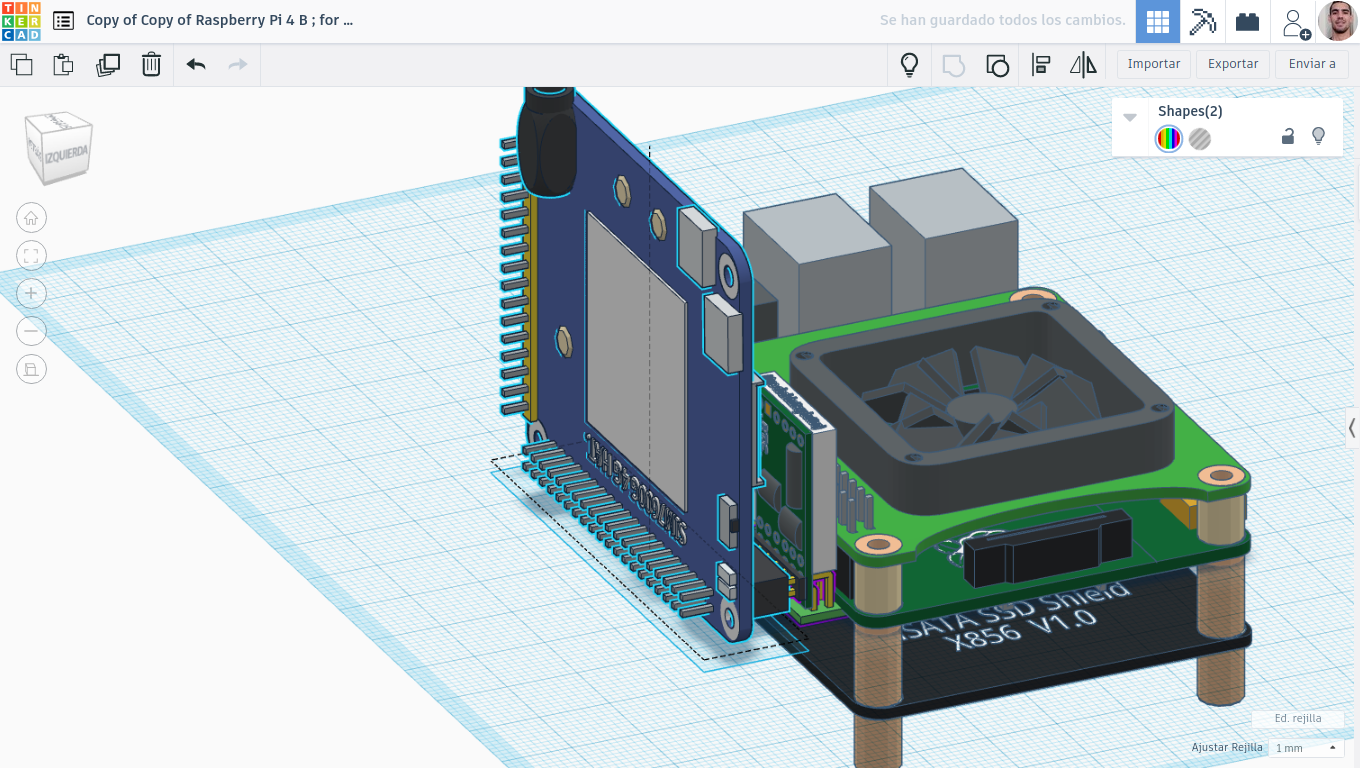Show all hidden objects lightbulb
Image resolution: width=1360 pixels, height=768 pixels.
click(x=909, y=65)
